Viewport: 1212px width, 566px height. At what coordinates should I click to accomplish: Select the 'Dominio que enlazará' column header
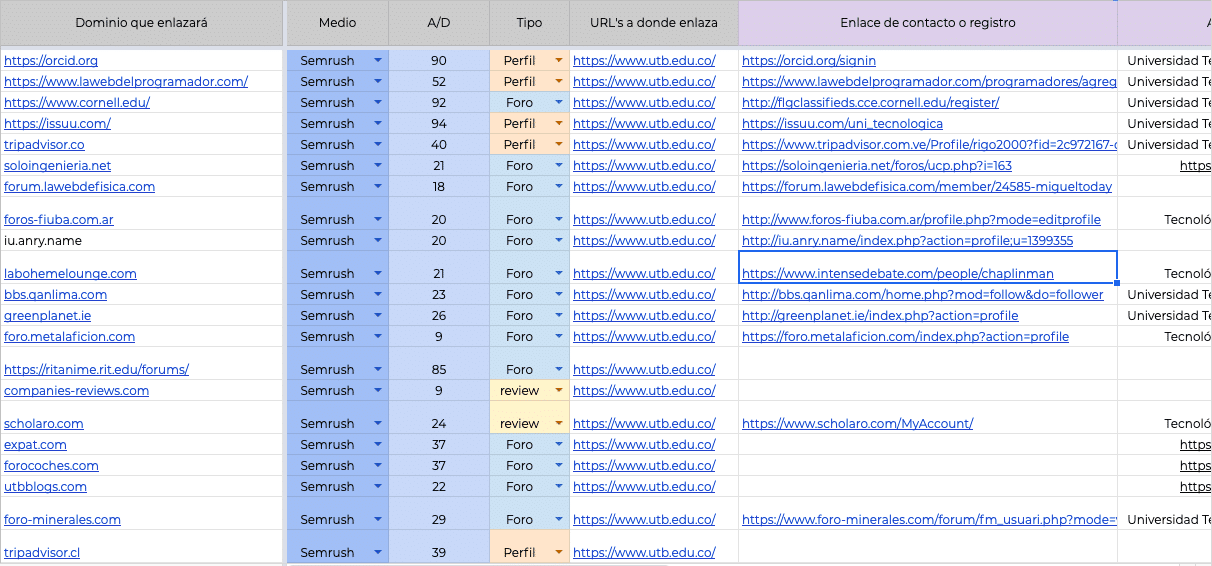[141, 22]
